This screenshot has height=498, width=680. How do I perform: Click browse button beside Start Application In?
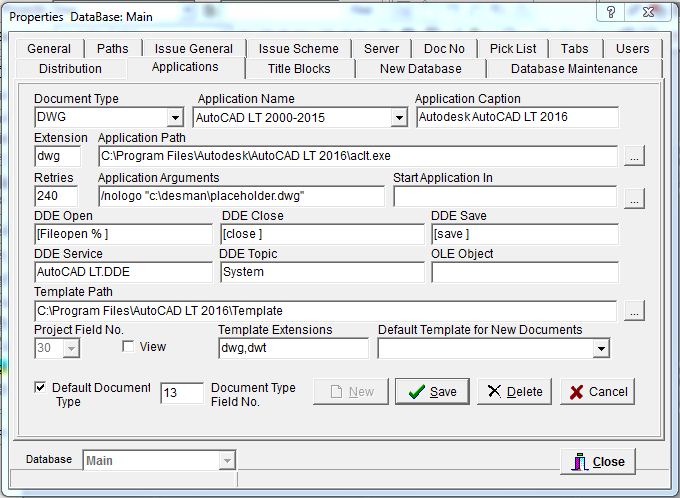tap(634, 197)
